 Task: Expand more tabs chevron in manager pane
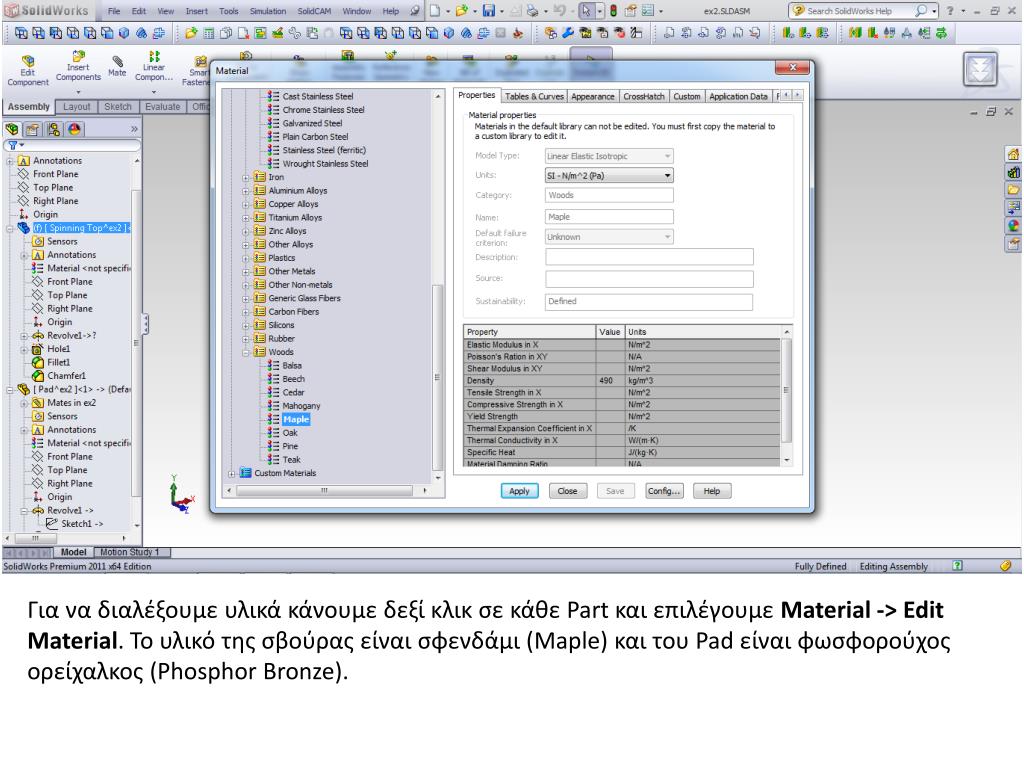click(135, 129)
